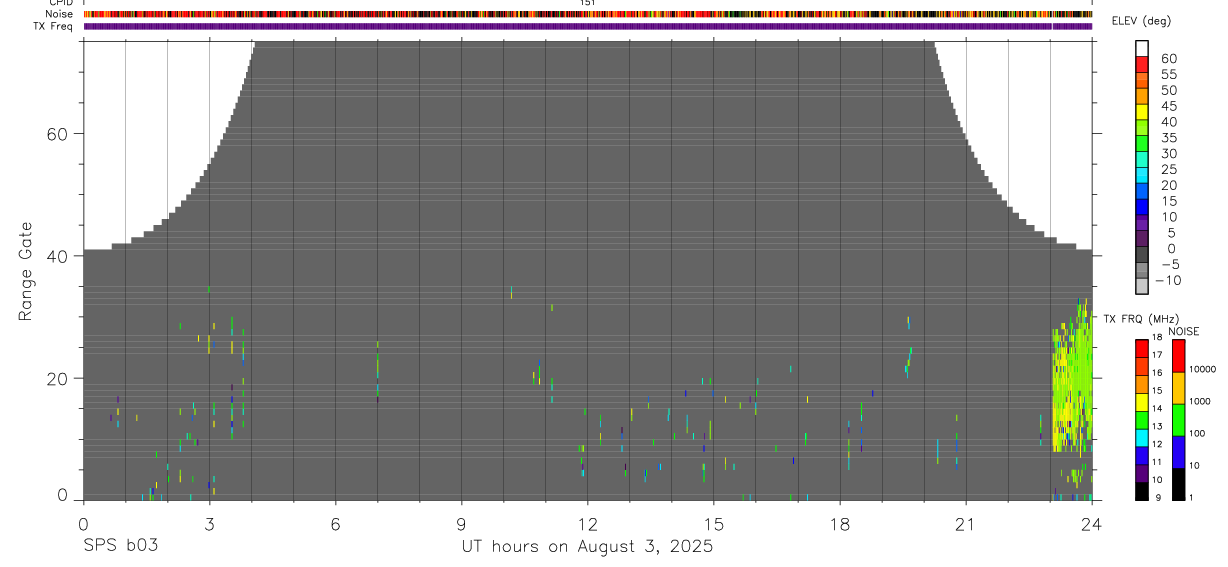Click the 'NOISE' legend title
The image size is (1228, 567).
[x=1183, y=331]
